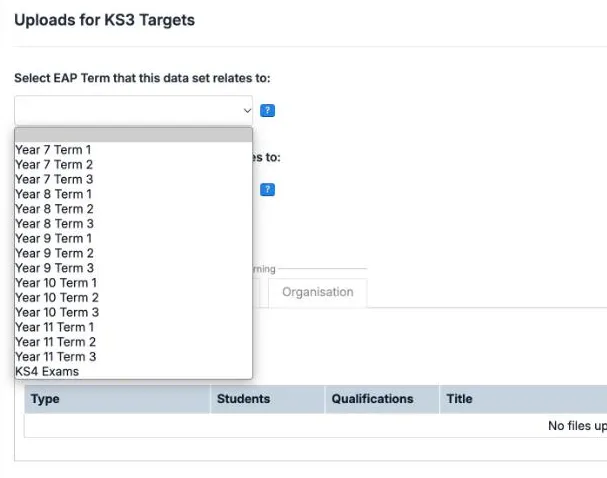Select the blank option in the list
This screenshot has height=478, width=607.
pyautogui.click(x=134, y=135)
